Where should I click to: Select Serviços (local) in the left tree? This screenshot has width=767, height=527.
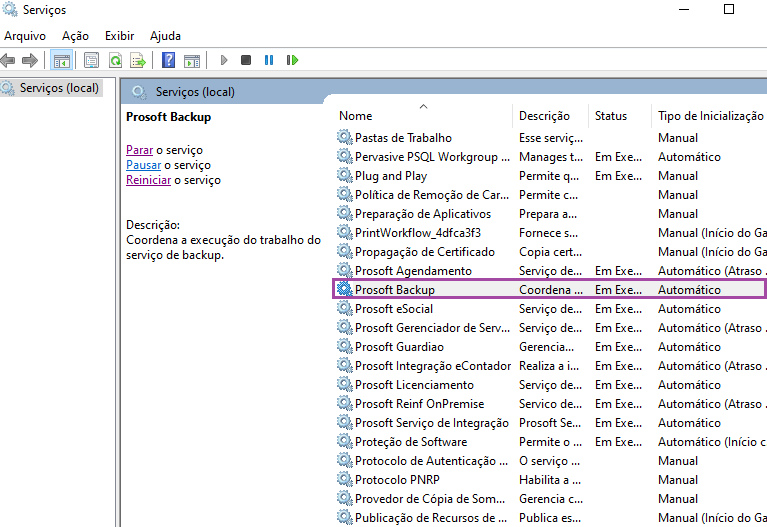tap(59, 88)
